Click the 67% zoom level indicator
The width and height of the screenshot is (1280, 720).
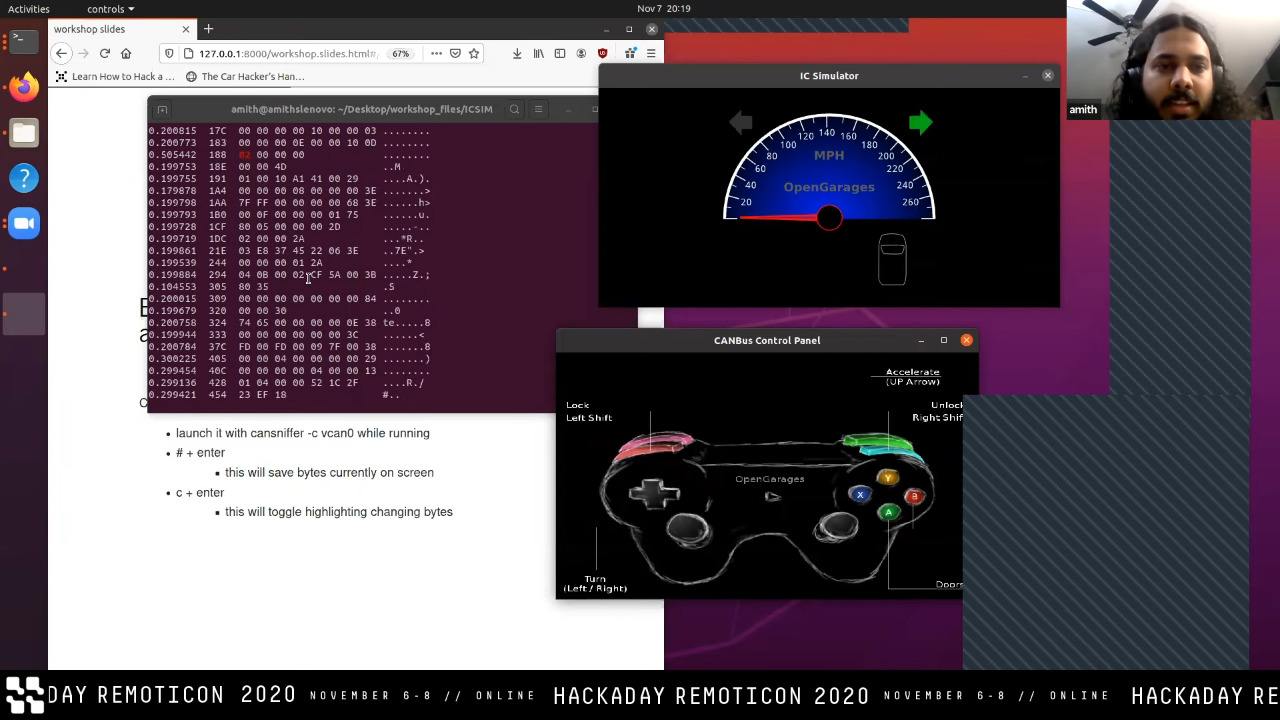tap(400, 53)
